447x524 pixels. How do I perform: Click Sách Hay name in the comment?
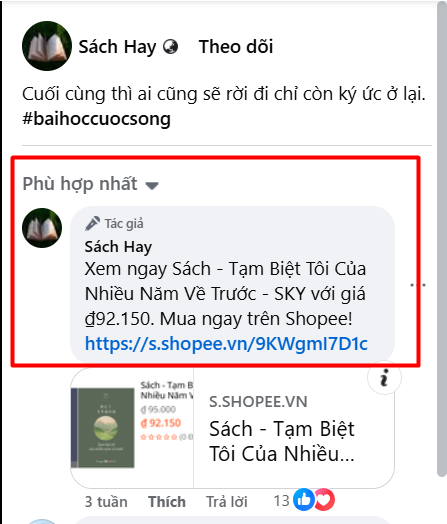point(118,247)
